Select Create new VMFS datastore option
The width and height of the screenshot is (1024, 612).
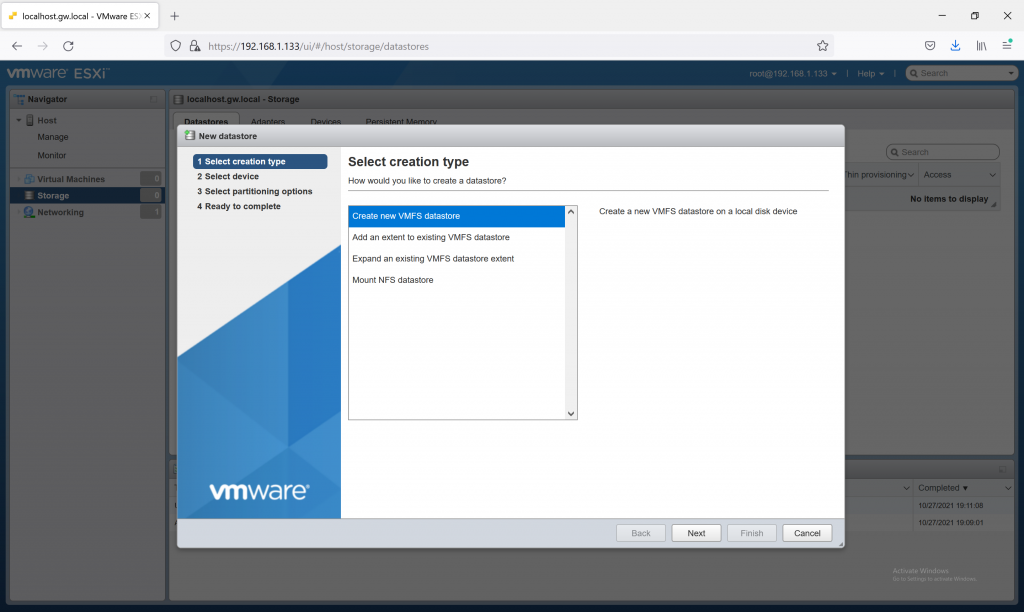click(456, 216)
